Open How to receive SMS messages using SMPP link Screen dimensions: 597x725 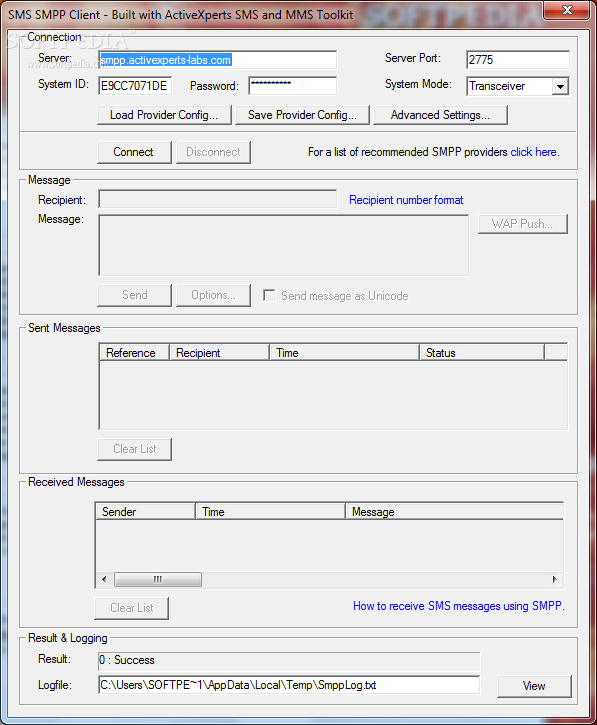tap(459, 606)
